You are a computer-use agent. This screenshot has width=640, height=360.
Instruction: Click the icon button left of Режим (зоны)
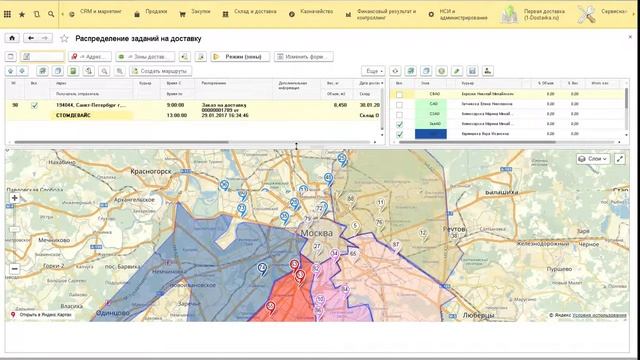pyautogui.click(x=200, y=56)
